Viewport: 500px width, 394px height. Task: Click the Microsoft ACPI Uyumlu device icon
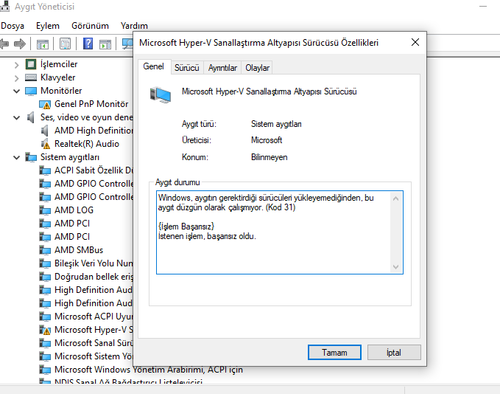45,317
